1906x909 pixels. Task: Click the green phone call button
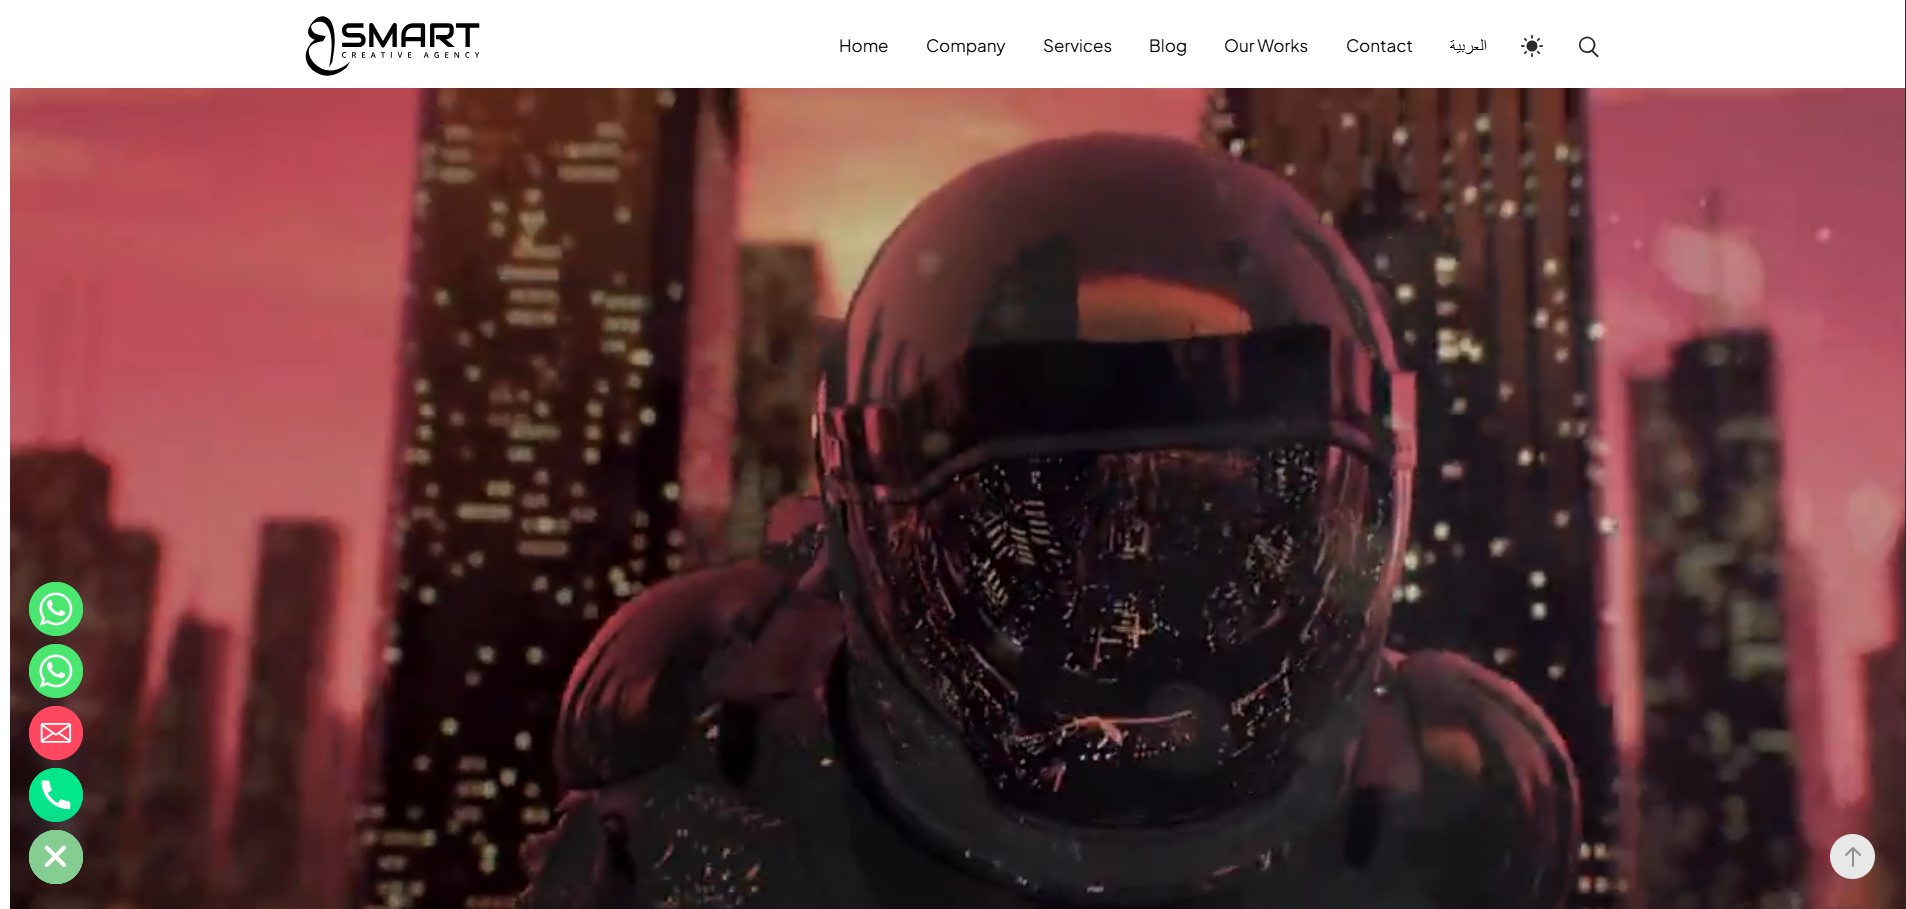coord(56,795)
